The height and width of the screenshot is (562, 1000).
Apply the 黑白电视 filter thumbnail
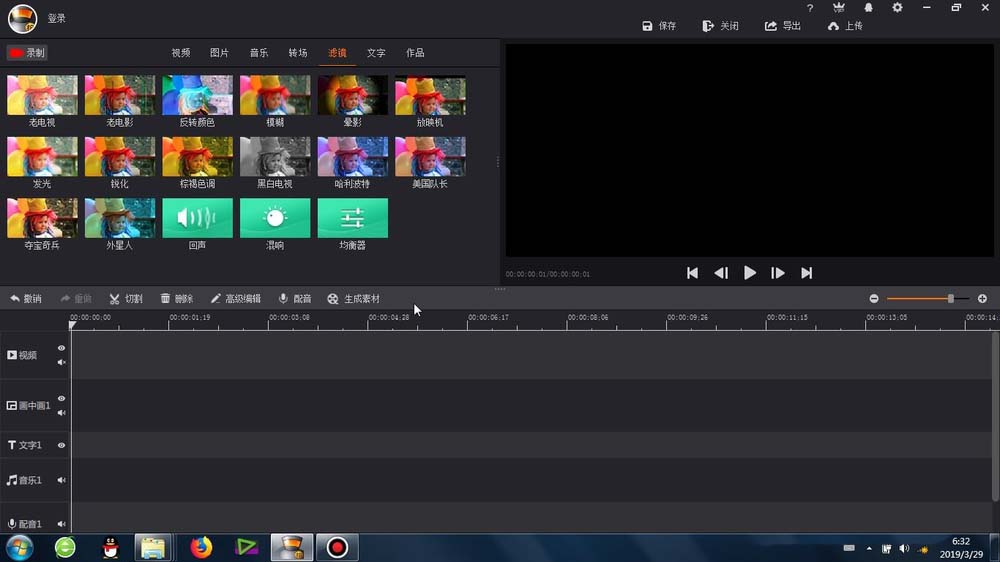(275, 163)
